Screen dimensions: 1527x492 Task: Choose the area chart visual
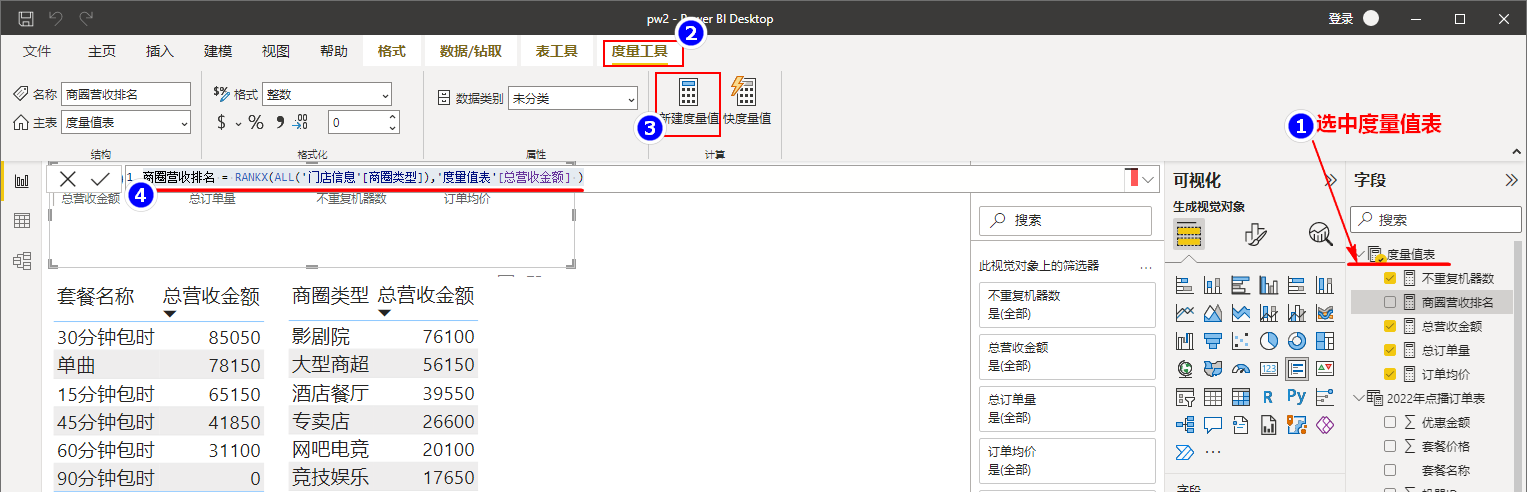point(1213,313)
